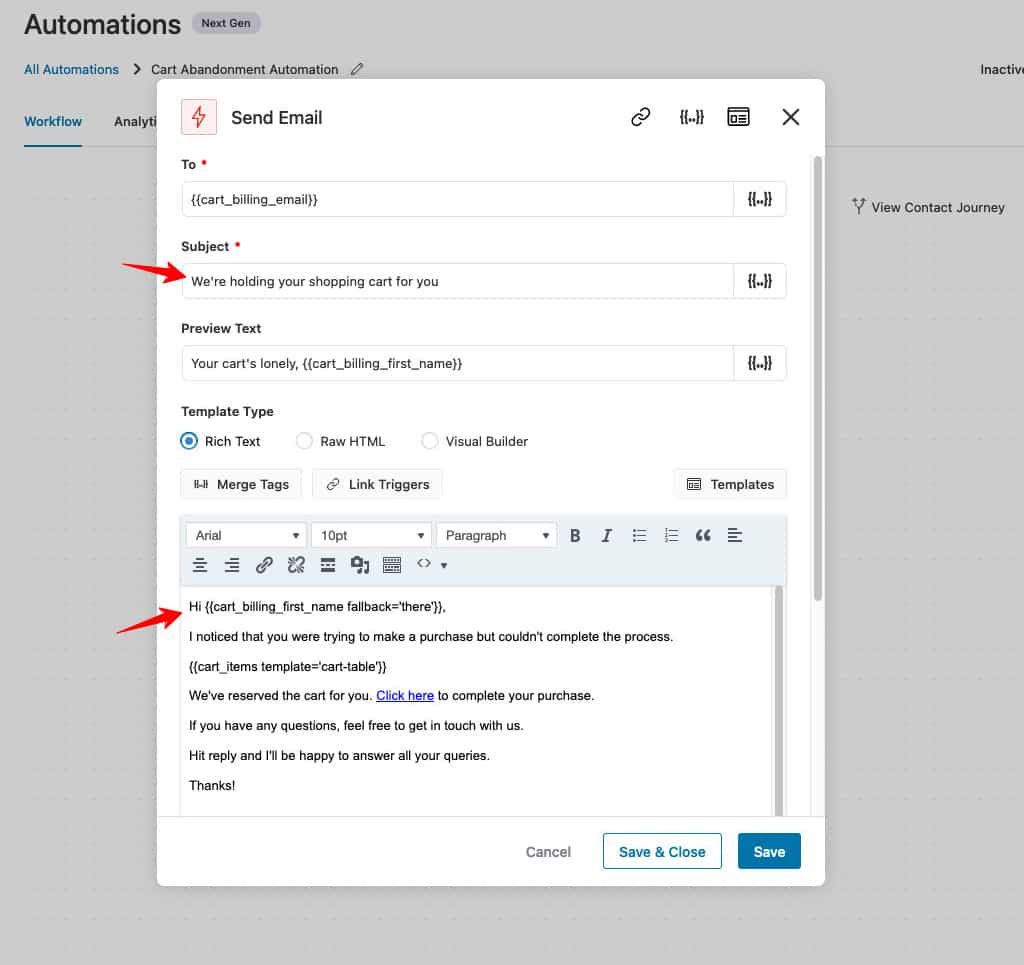Image resolution: width=1024 pixels, height=965 pixels.
Task: Switch to the Workflow tab
Action: coord(53,121)
